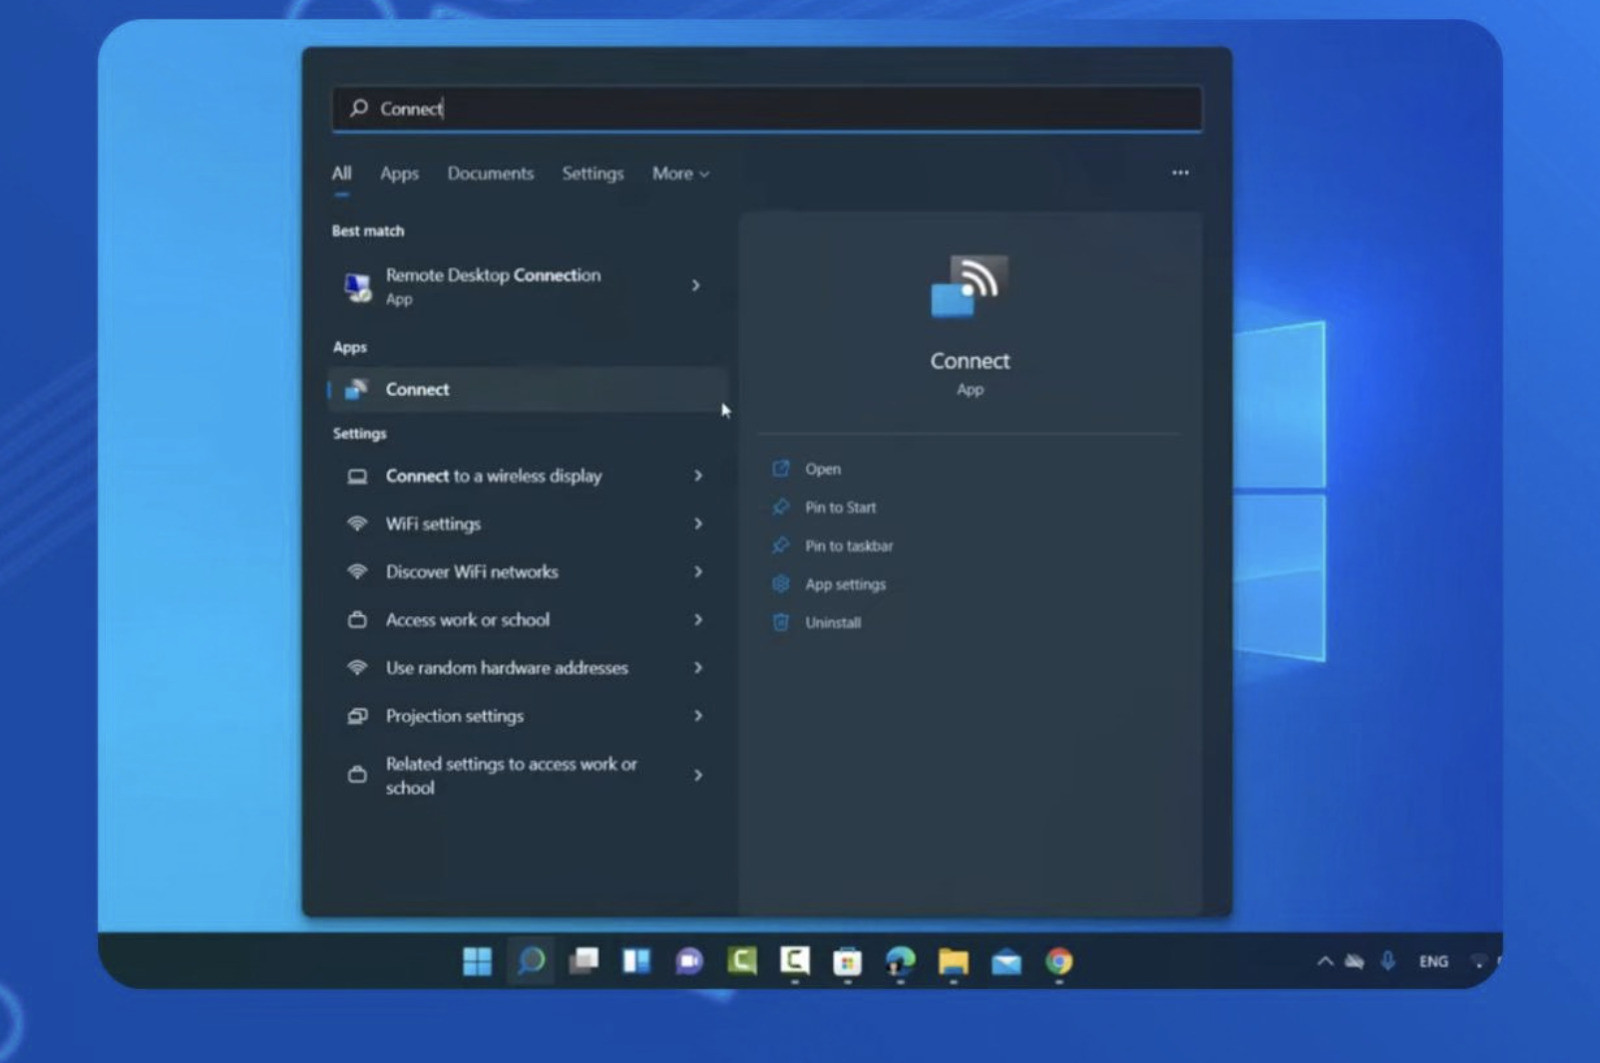Viewport: 1600px width, 1063px height.
Task: Uninstall the Connect app
Action: (x=832, y=623)
